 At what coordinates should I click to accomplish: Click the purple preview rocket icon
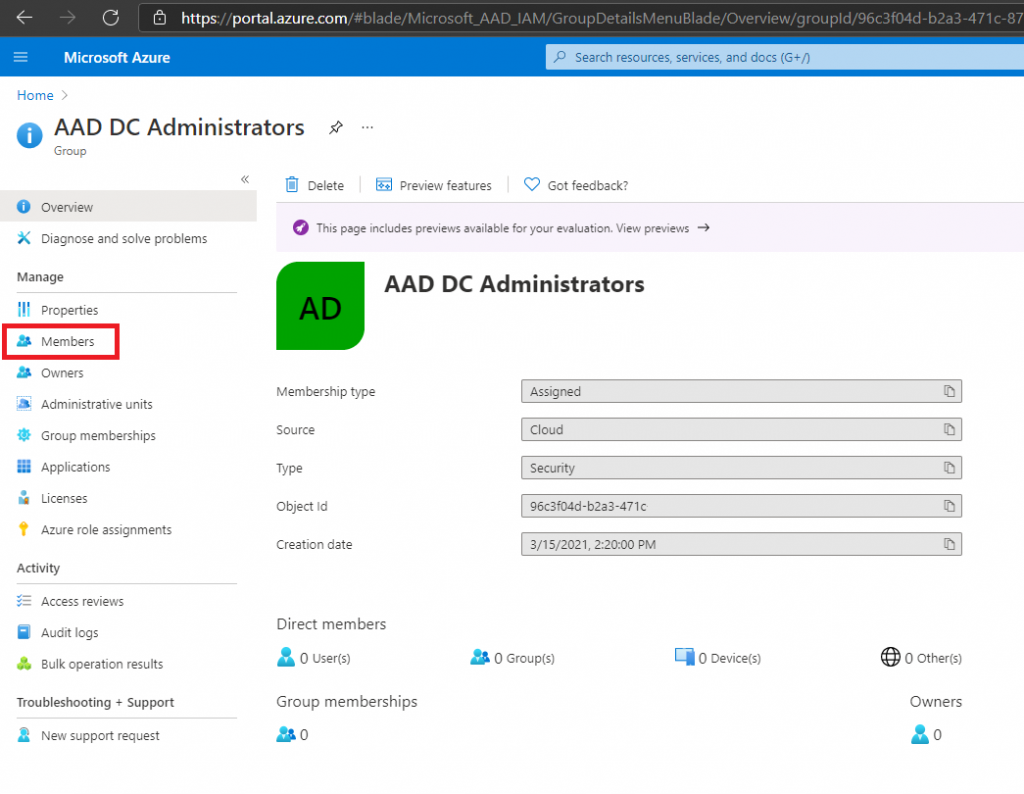(x=300, y=228)
